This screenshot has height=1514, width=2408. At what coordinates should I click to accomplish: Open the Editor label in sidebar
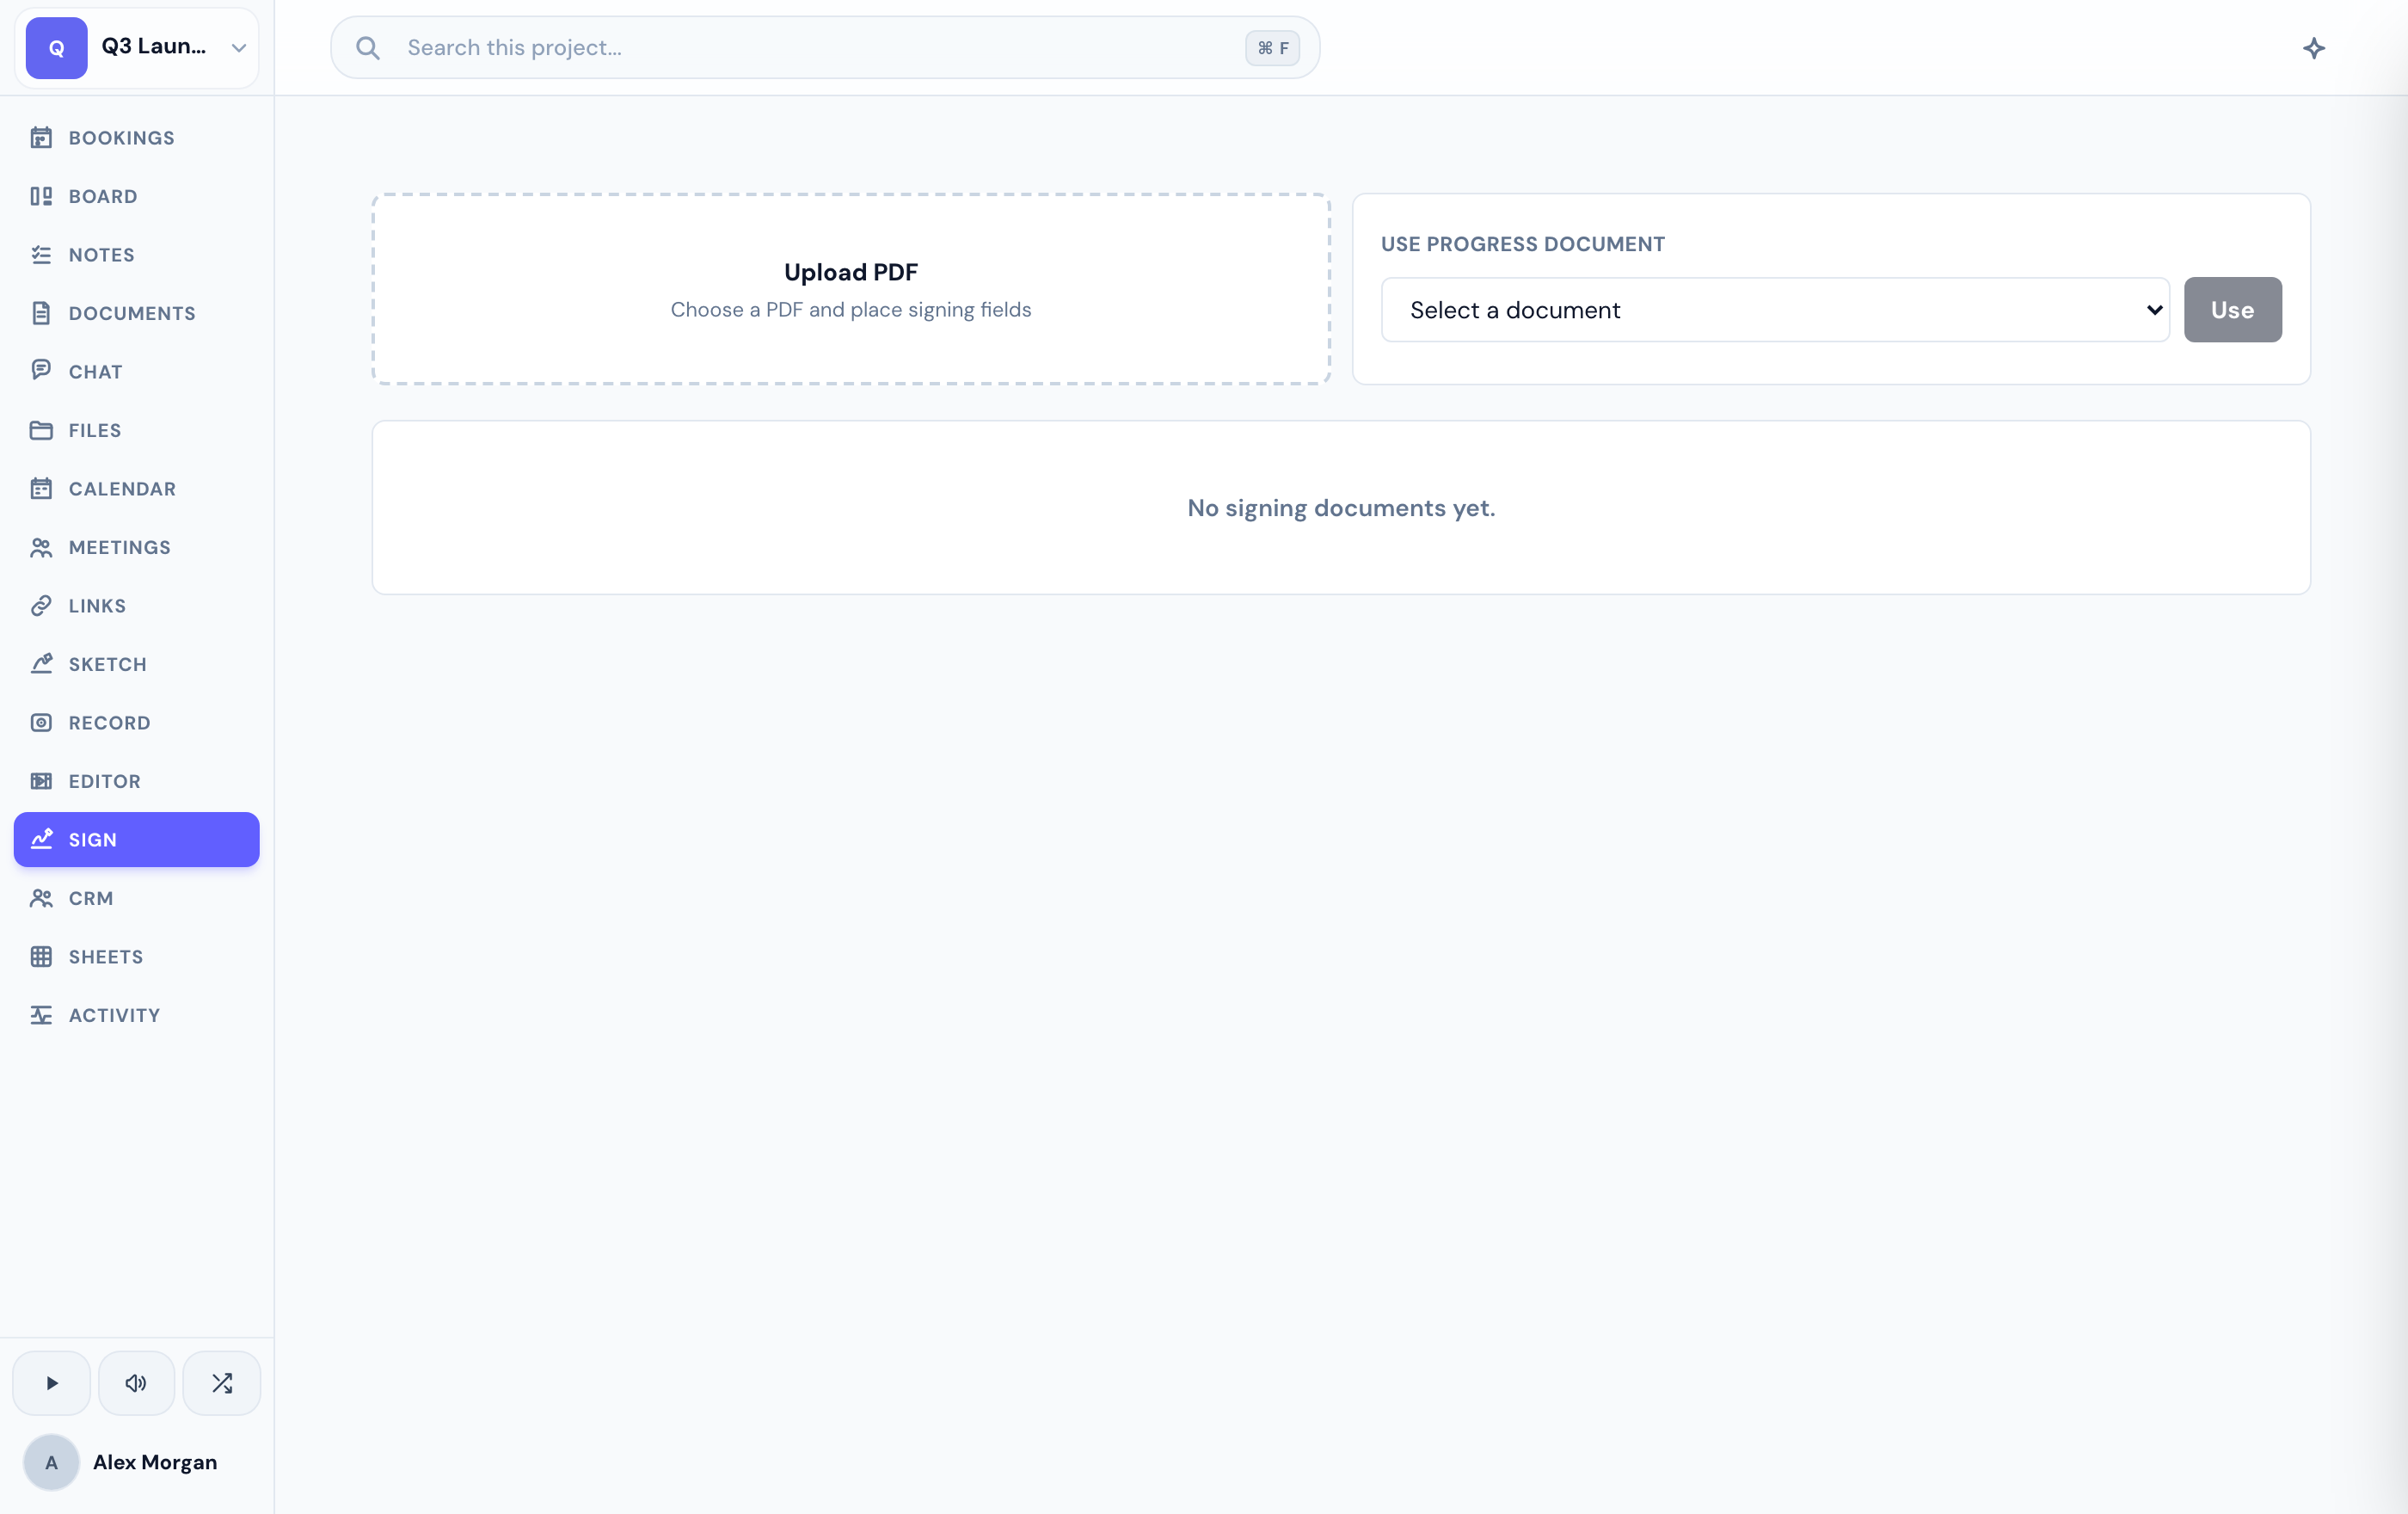click(105, 781)
